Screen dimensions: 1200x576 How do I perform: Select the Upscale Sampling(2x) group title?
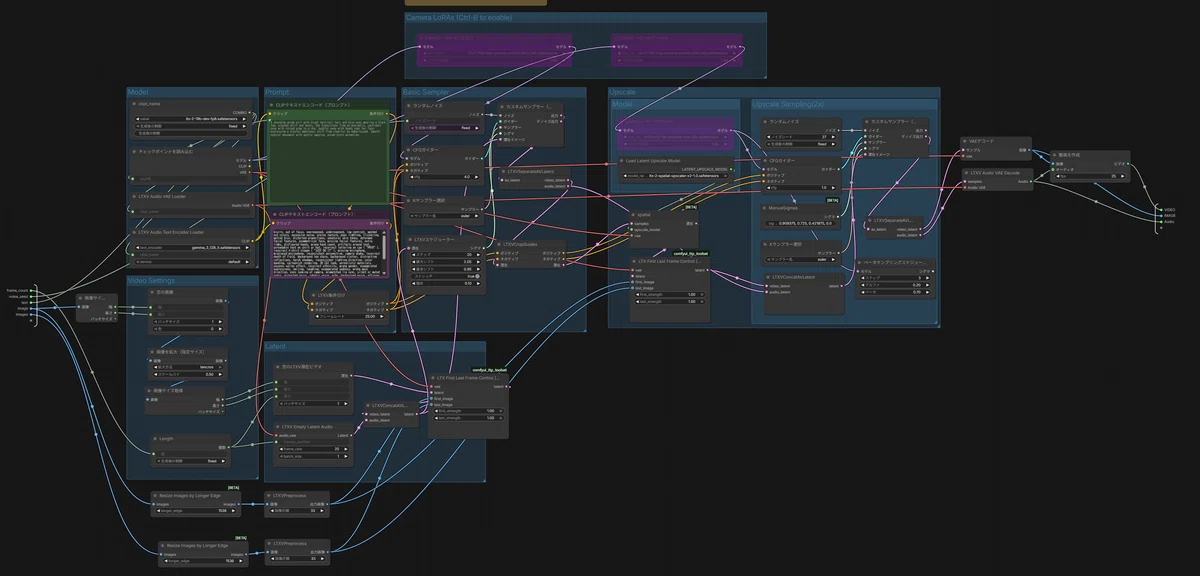(x=788, y=104)
